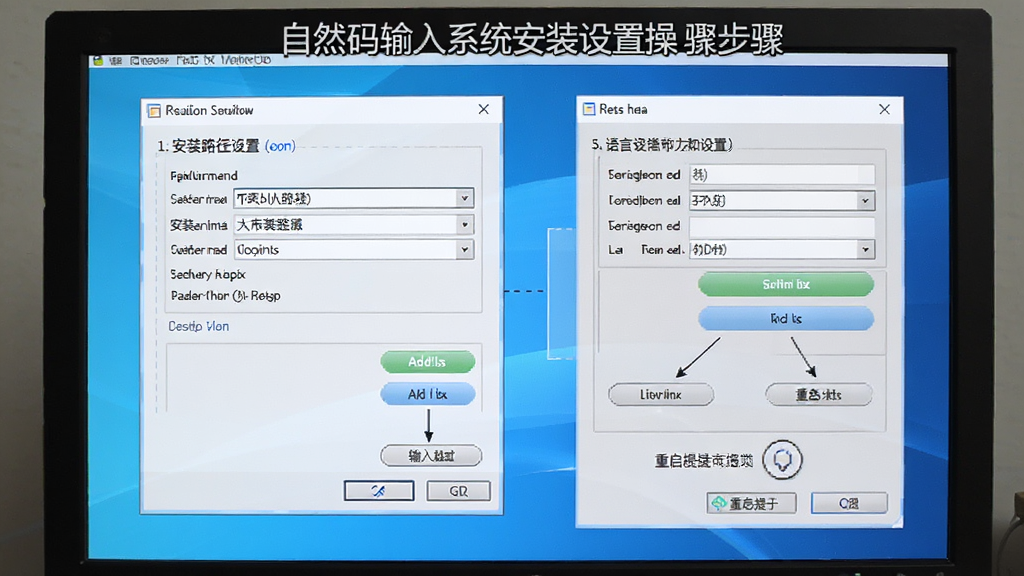
Task: Click the 'Liovlinx' button
Action: point(661,394)
